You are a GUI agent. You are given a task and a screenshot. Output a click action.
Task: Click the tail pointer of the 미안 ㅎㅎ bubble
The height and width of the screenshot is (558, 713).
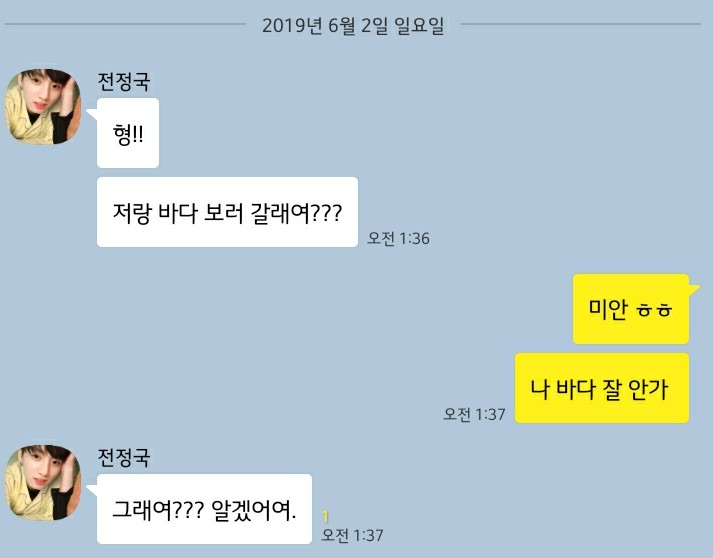tap(694, 290)
